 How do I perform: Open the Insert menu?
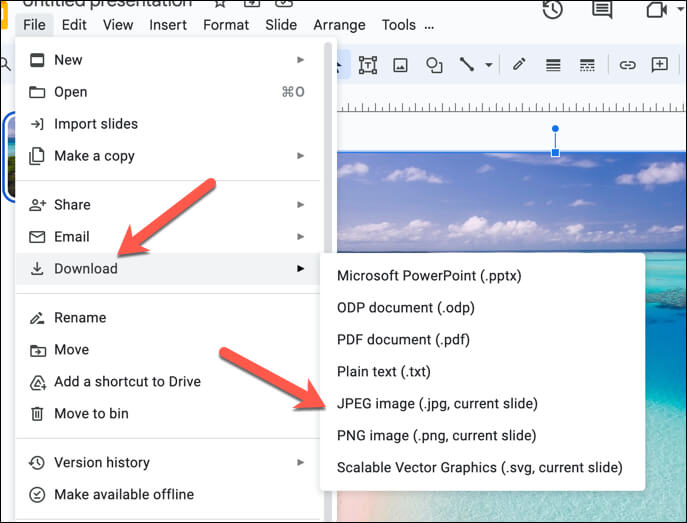(168, 25)
